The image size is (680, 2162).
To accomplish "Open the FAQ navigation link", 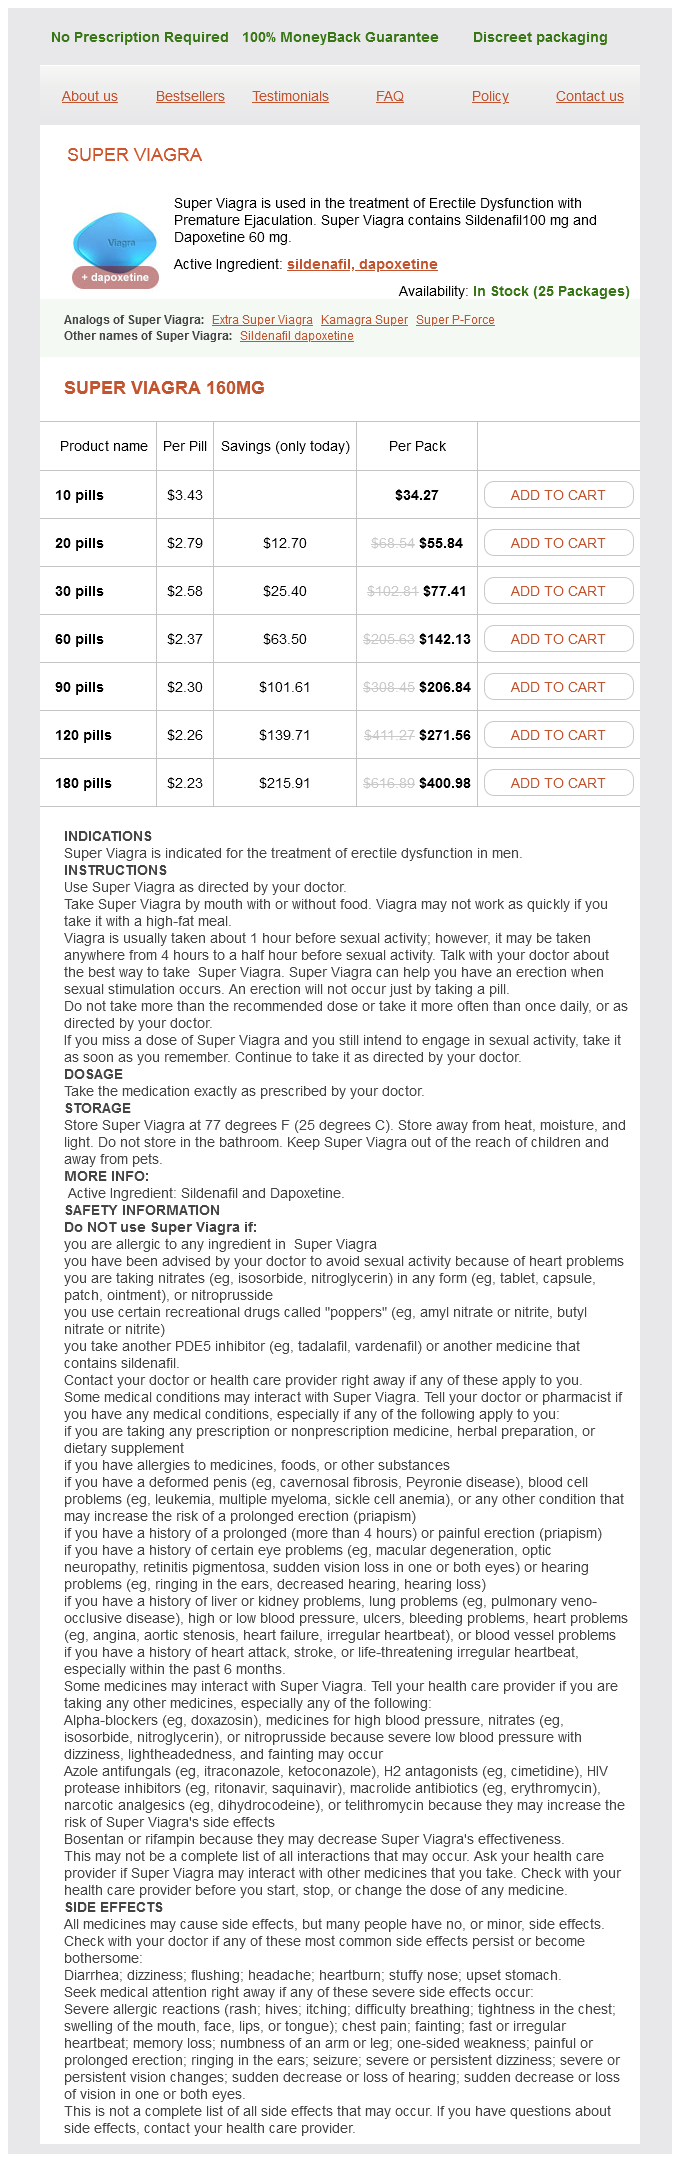I will pyautogui.click(x=390, y=96).
